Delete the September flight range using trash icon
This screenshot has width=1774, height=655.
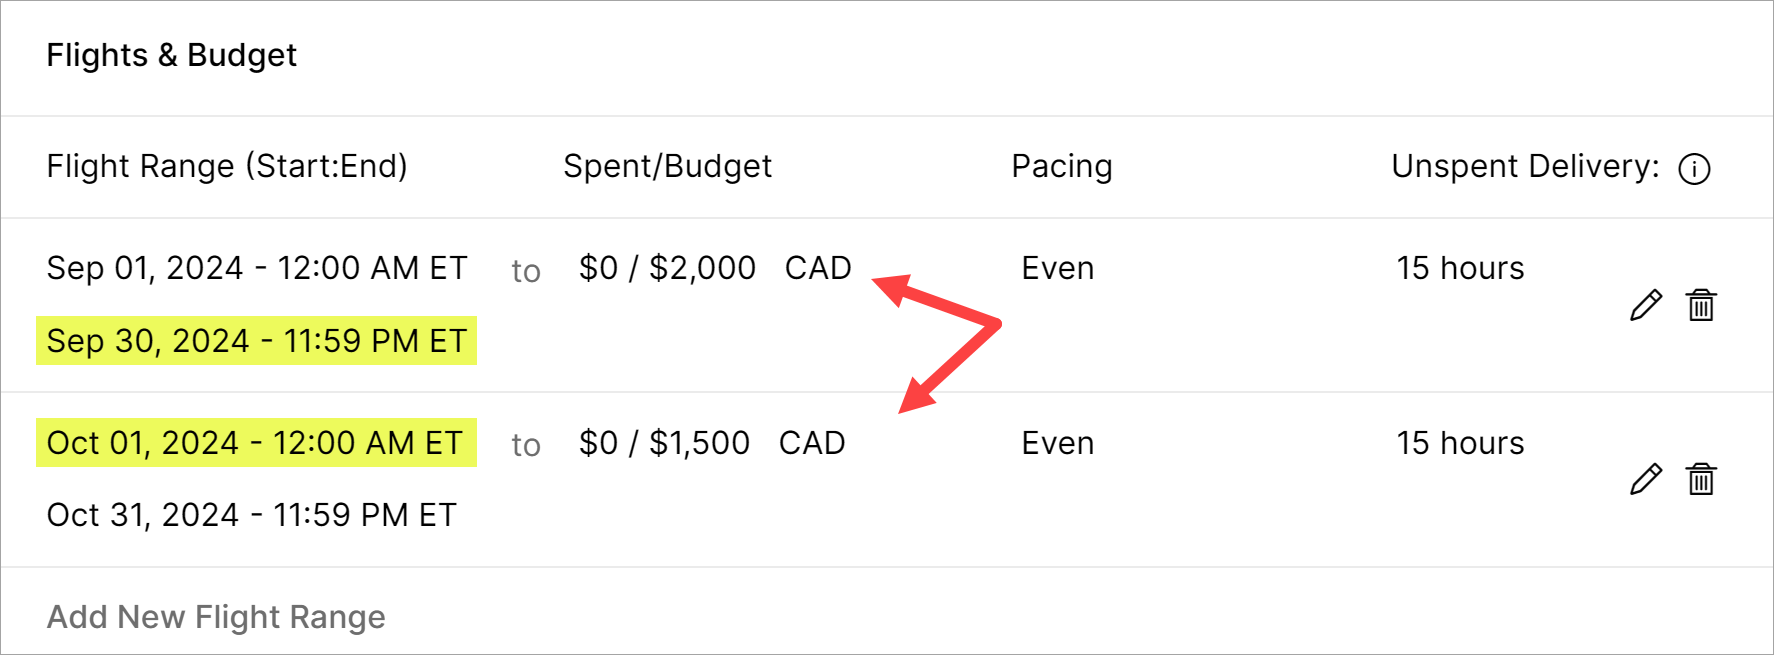coord(1701,305)
